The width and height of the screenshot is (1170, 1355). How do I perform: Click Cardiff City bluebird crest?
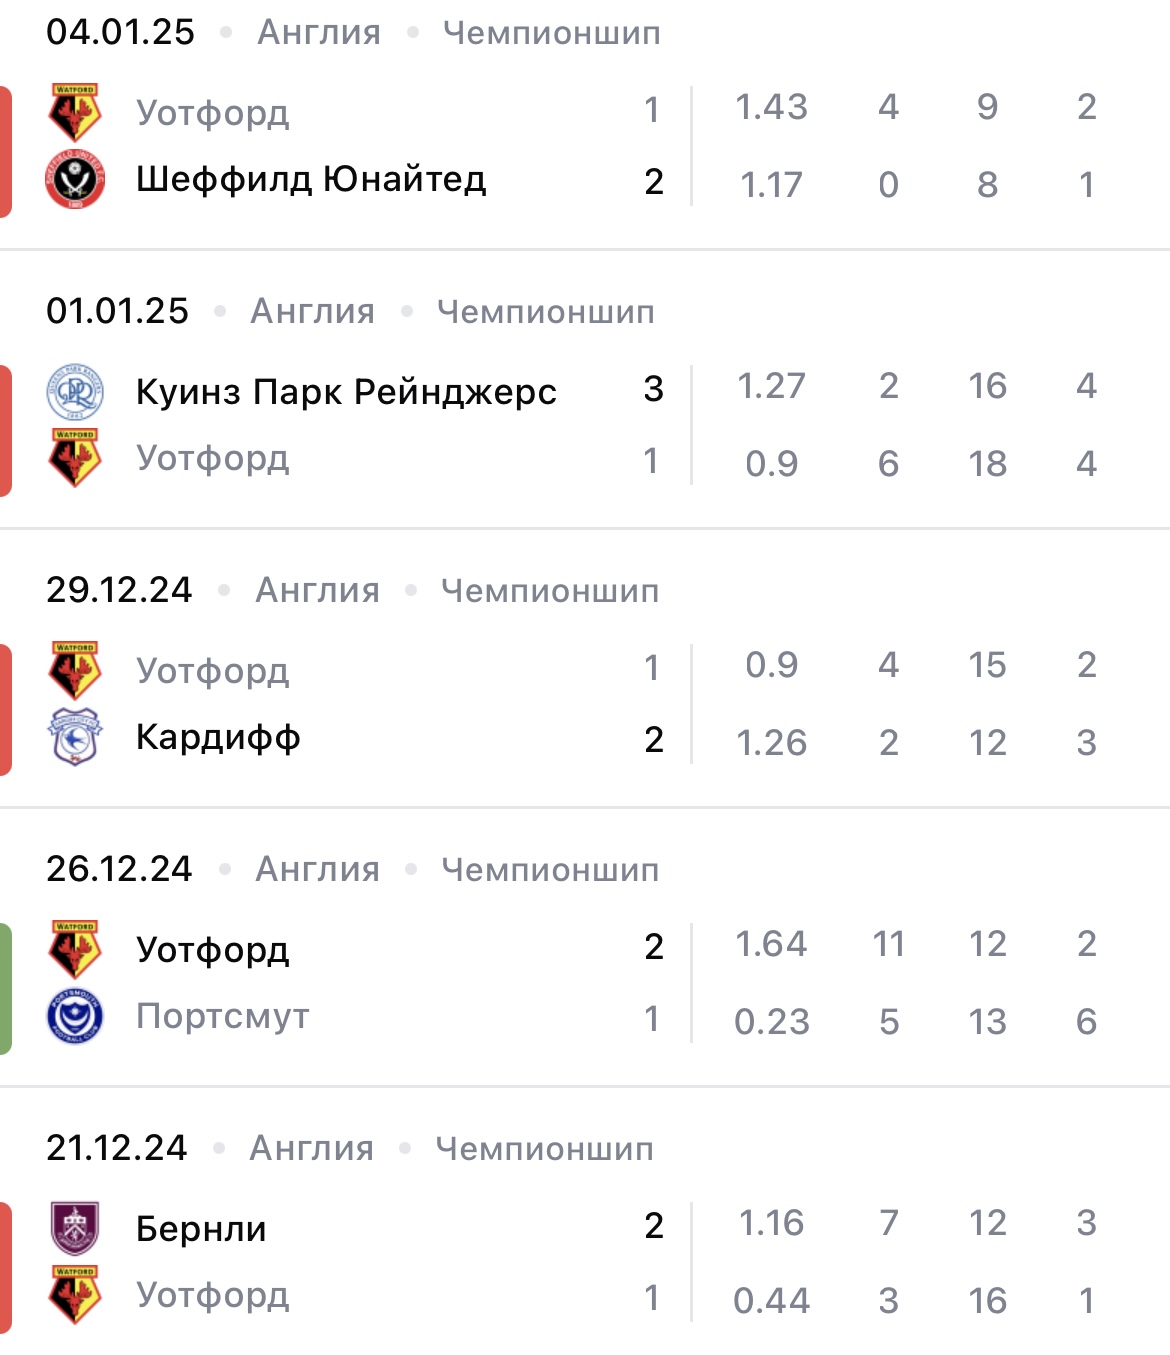click(75, 738)
